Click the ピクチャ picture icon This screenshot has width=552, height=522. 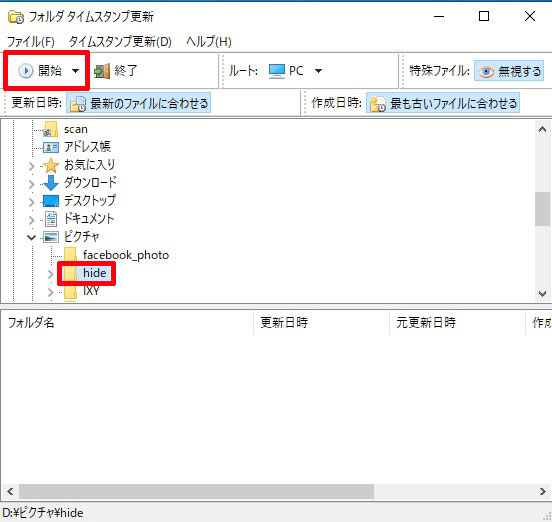(x=51, y=237)
